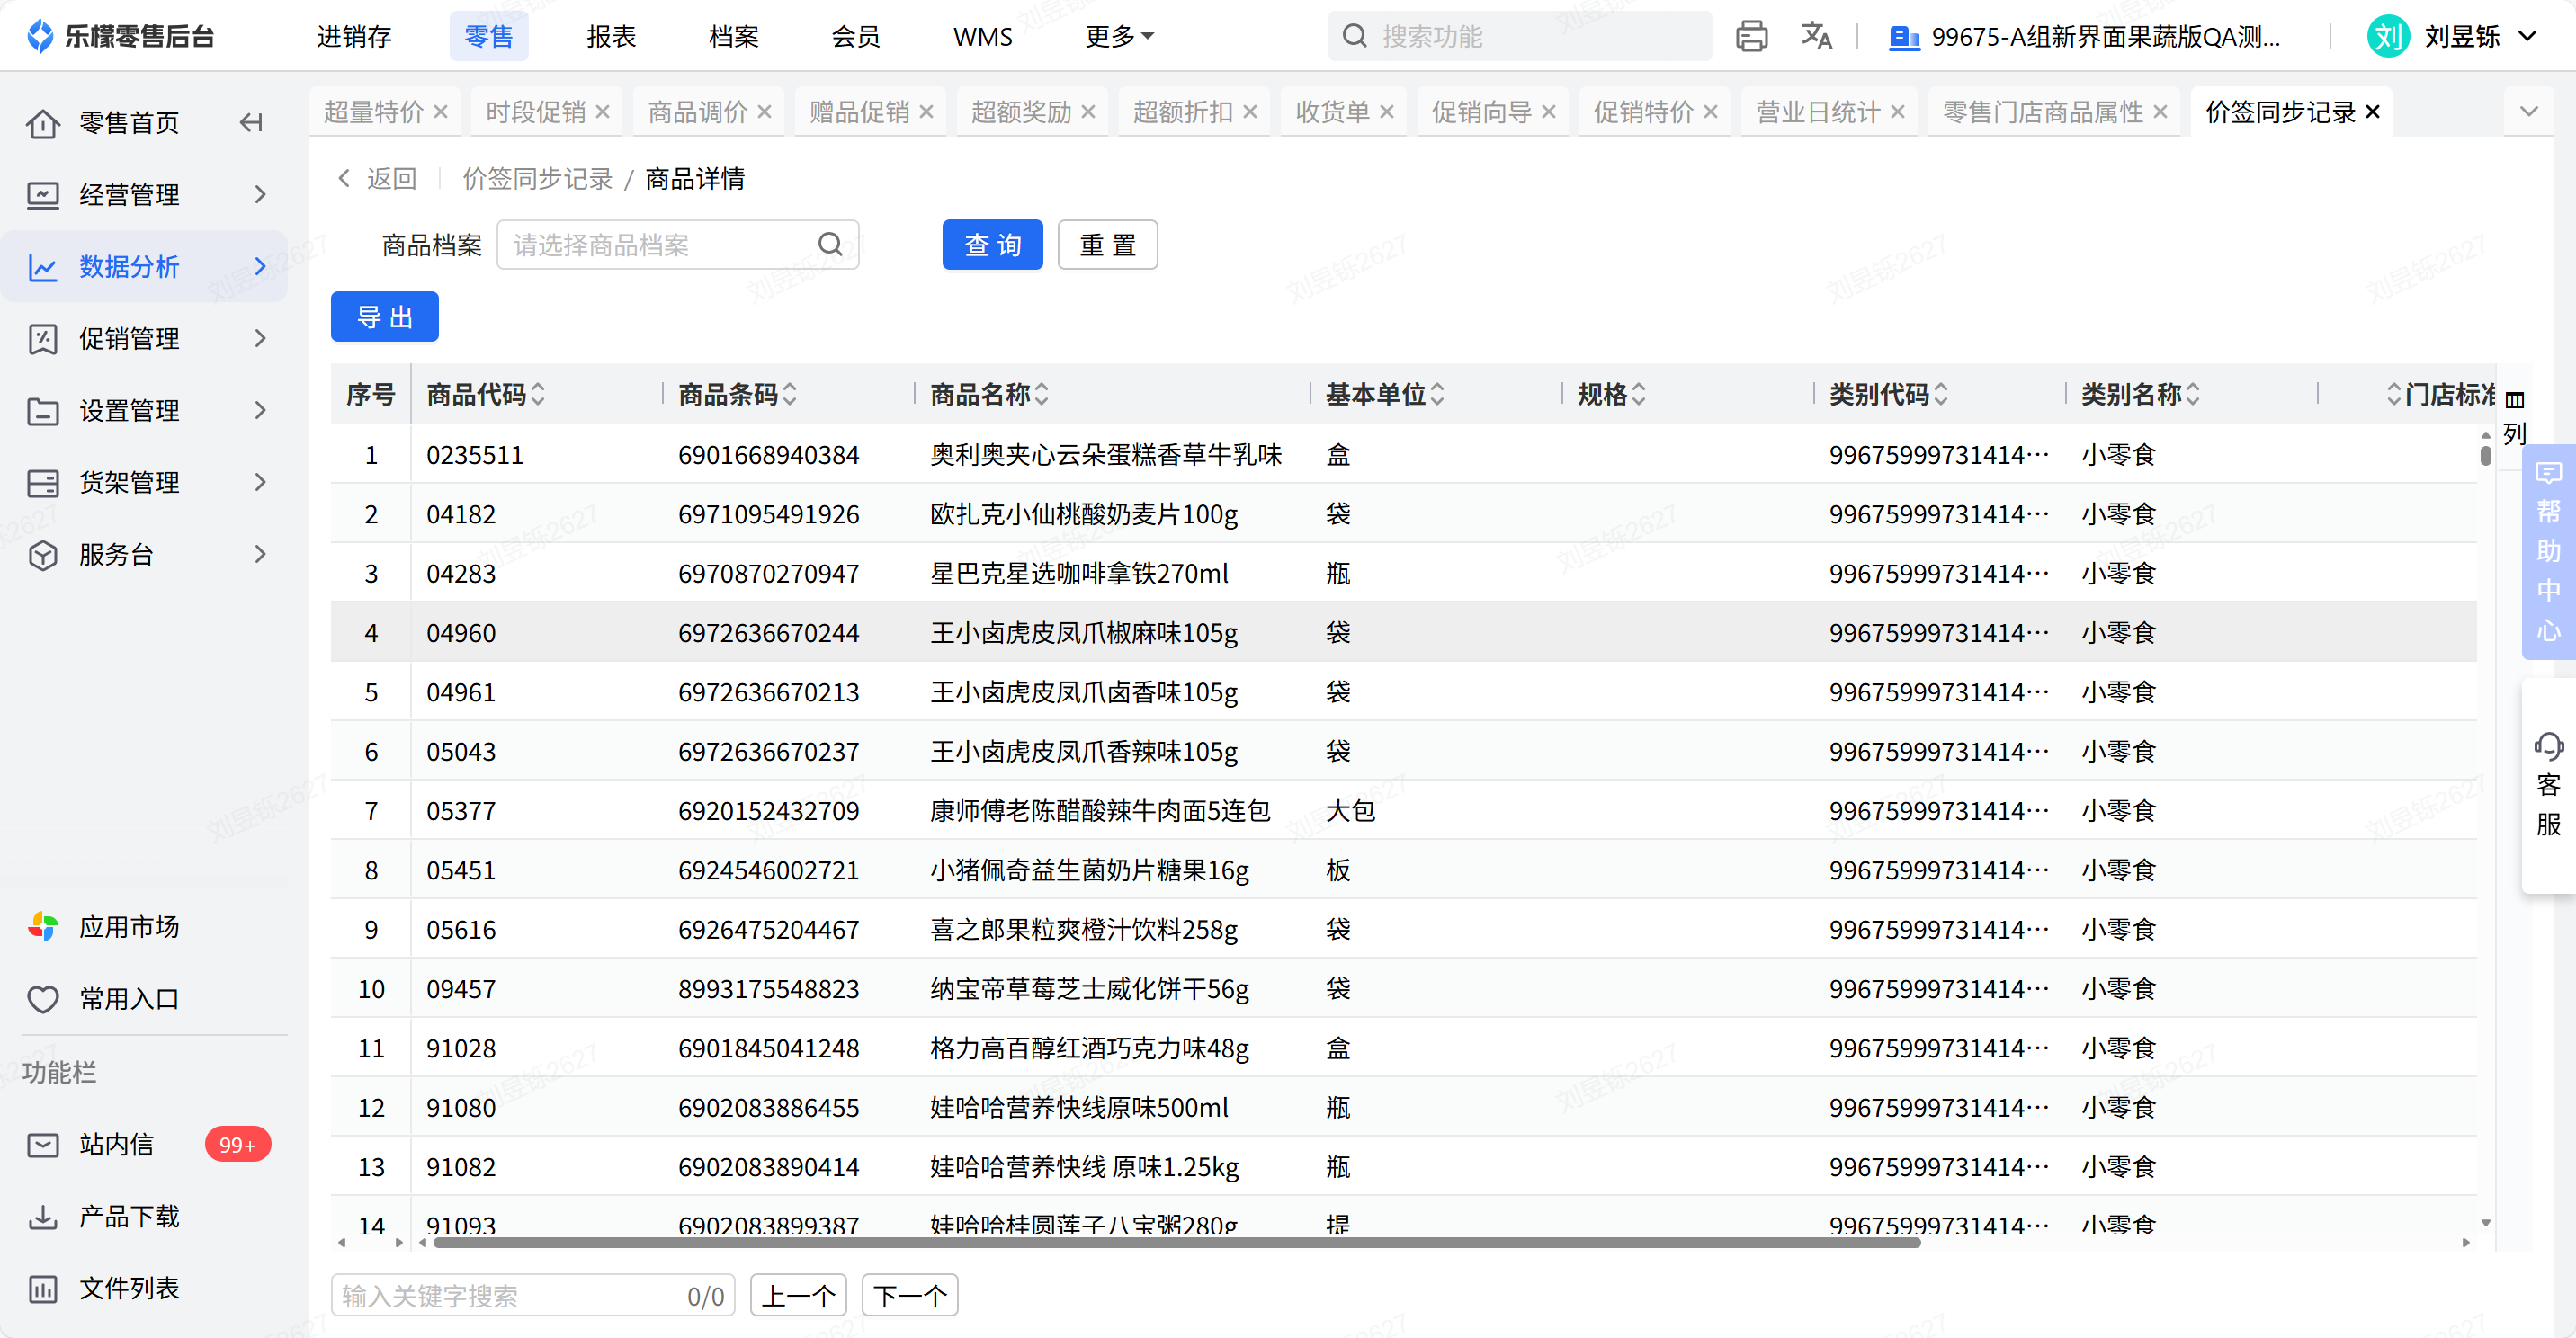This screenshot has width=2576, height=1338.
Task: Sort by 商品代码 column
Action: click(538, 394)
